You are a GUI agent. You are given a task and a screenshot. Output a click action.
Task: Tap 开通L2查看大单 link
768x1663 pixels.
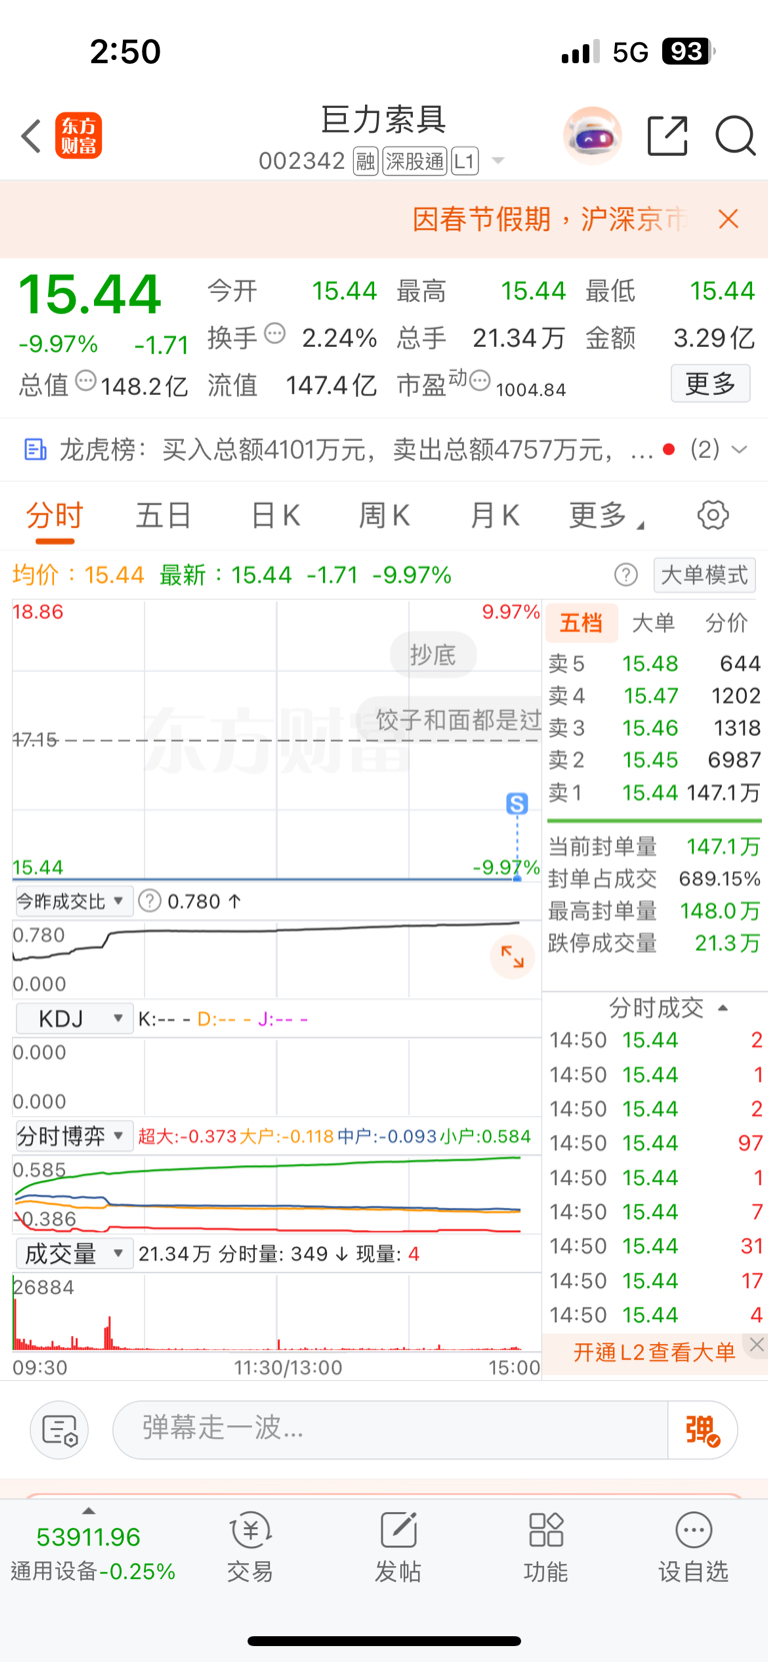click(x=654, y=1352)
